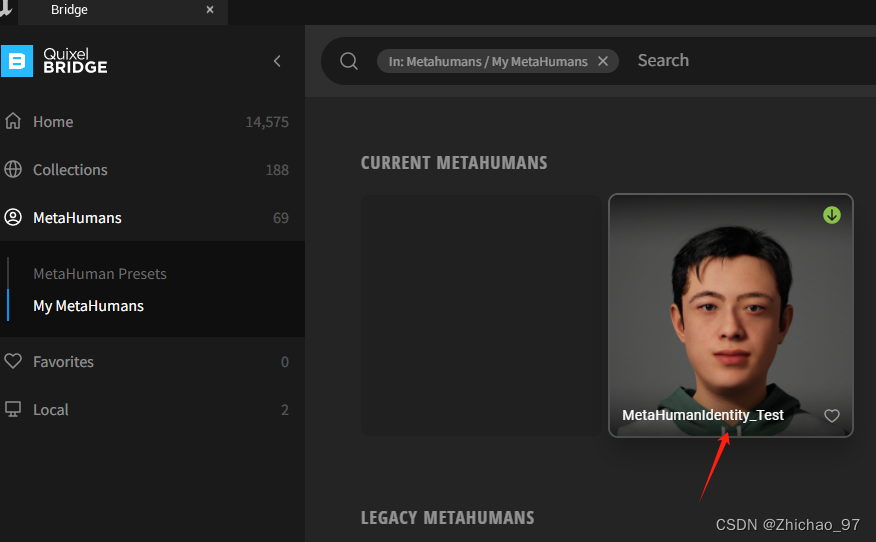Viewport: 876px width, 542px height.
Task: Select the MetaHumans sidebar entry
Action: (x=152, y=218)
